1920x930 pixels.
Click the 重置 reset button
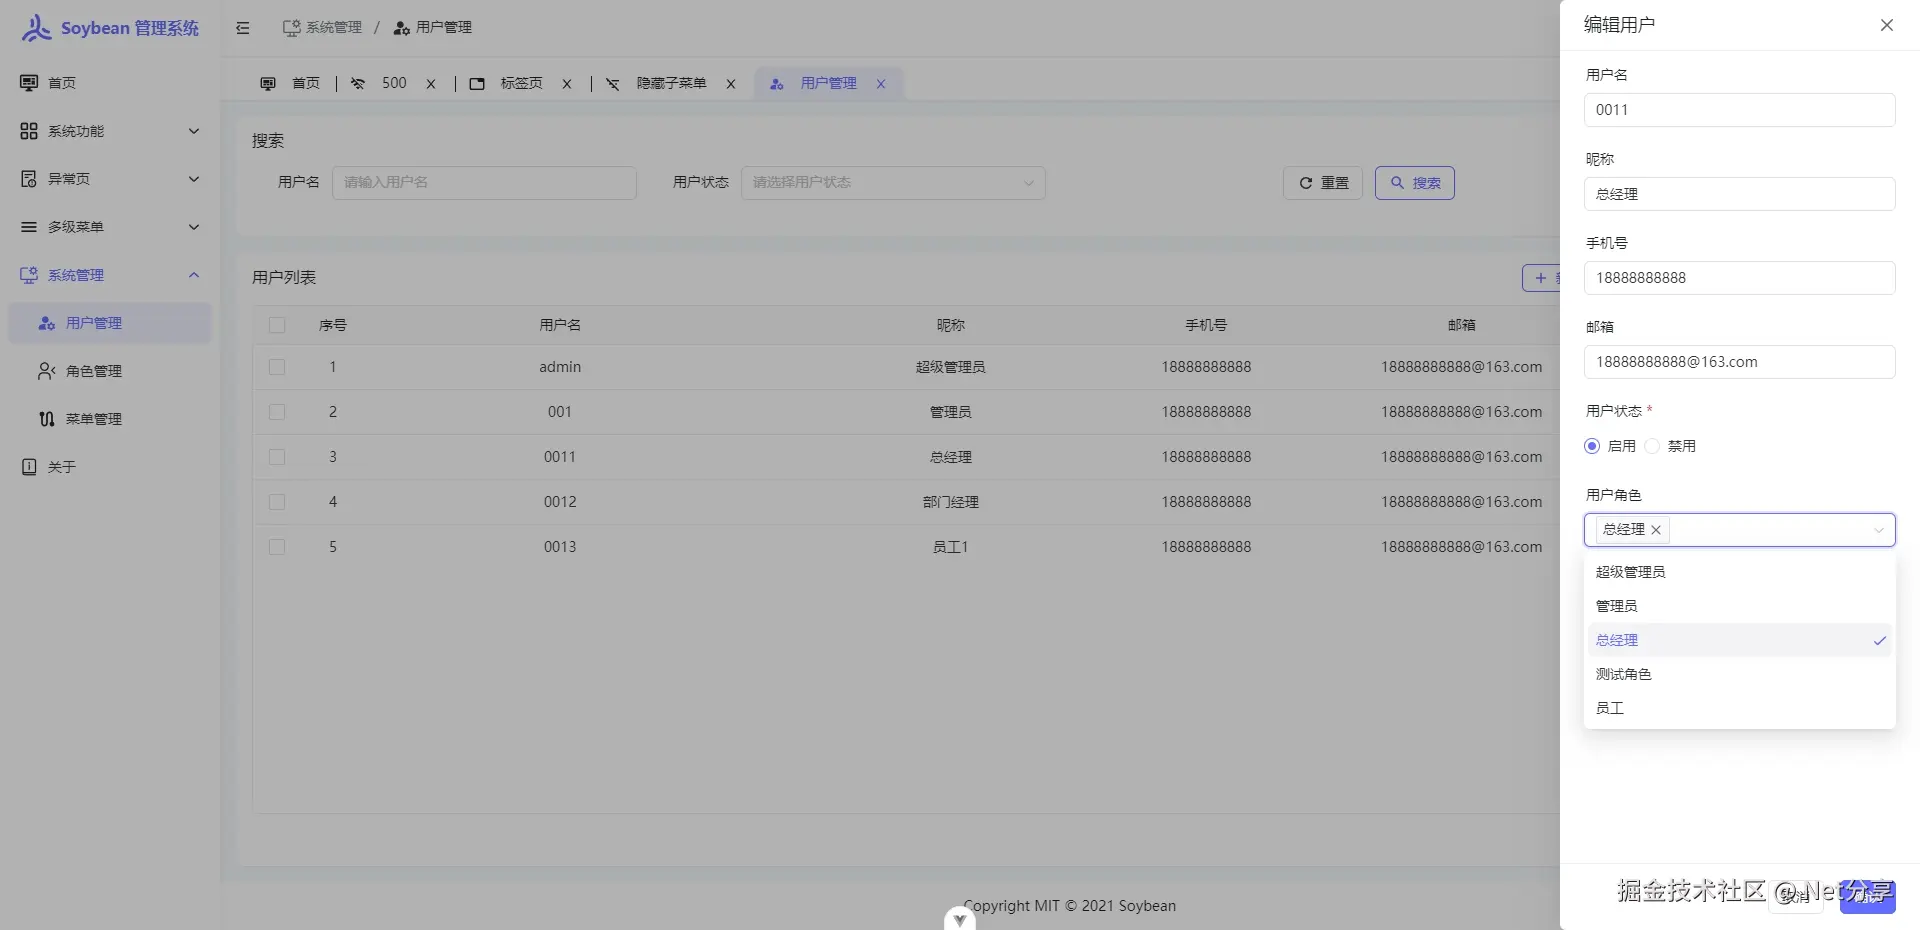click(x=1323, y=183)
